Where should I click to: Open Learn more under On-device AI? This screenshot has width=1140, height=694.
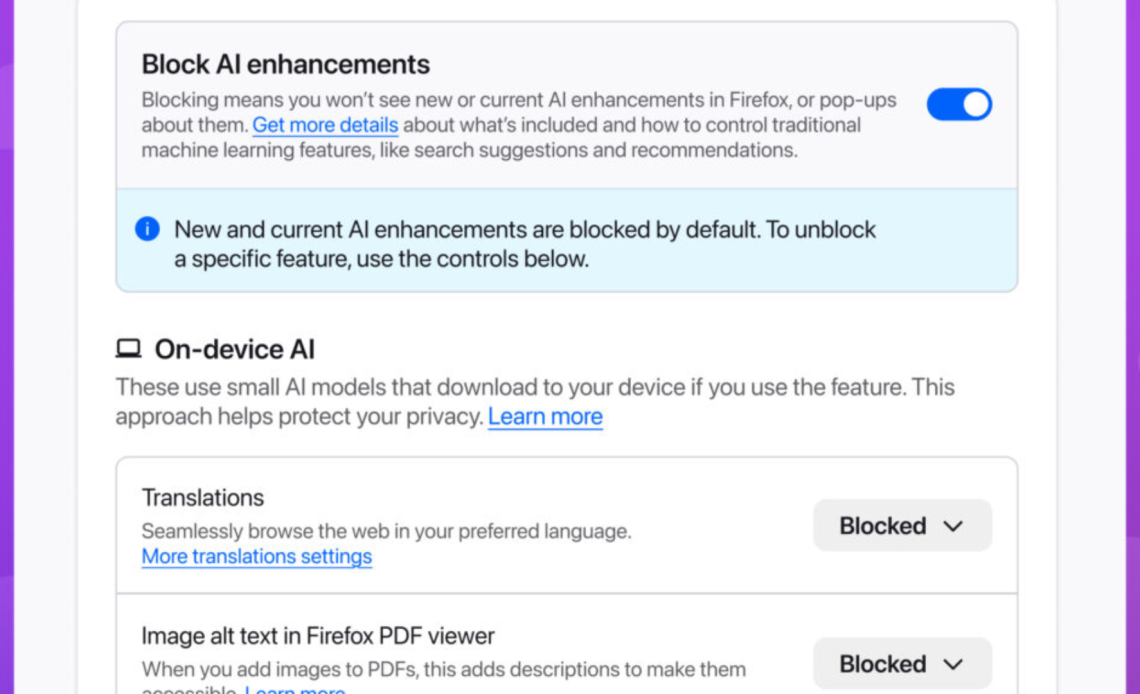point(545,416)
